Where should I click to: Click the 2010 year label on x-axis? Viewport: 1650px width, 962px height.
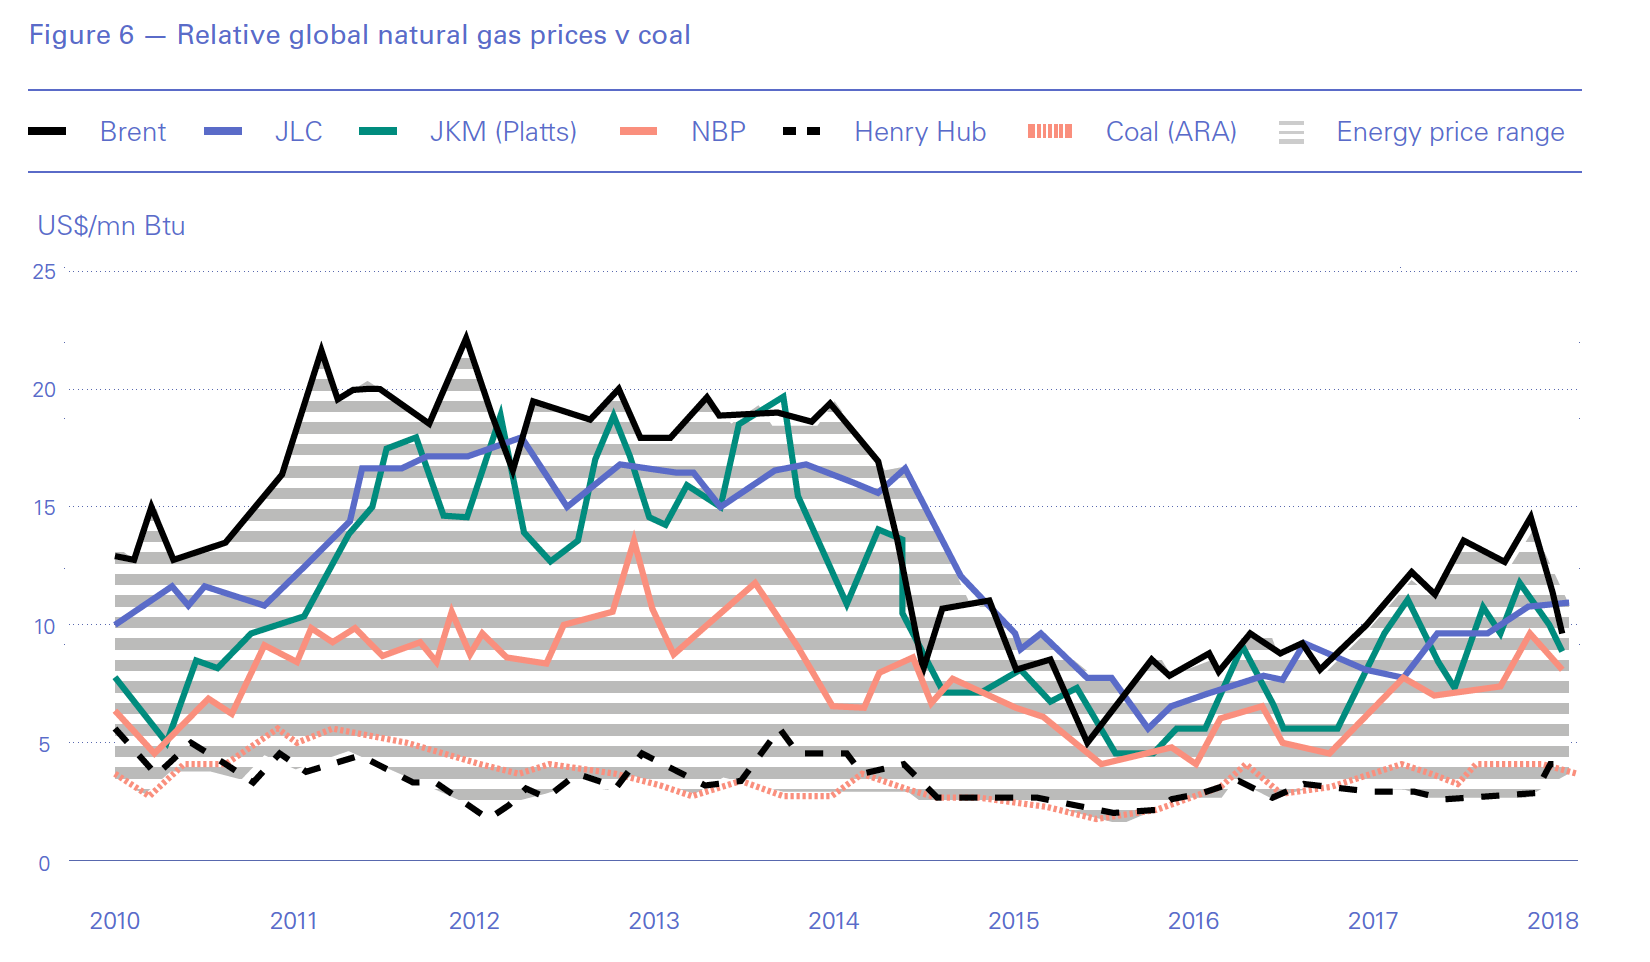pyautogui.click(x=115, y=921)
